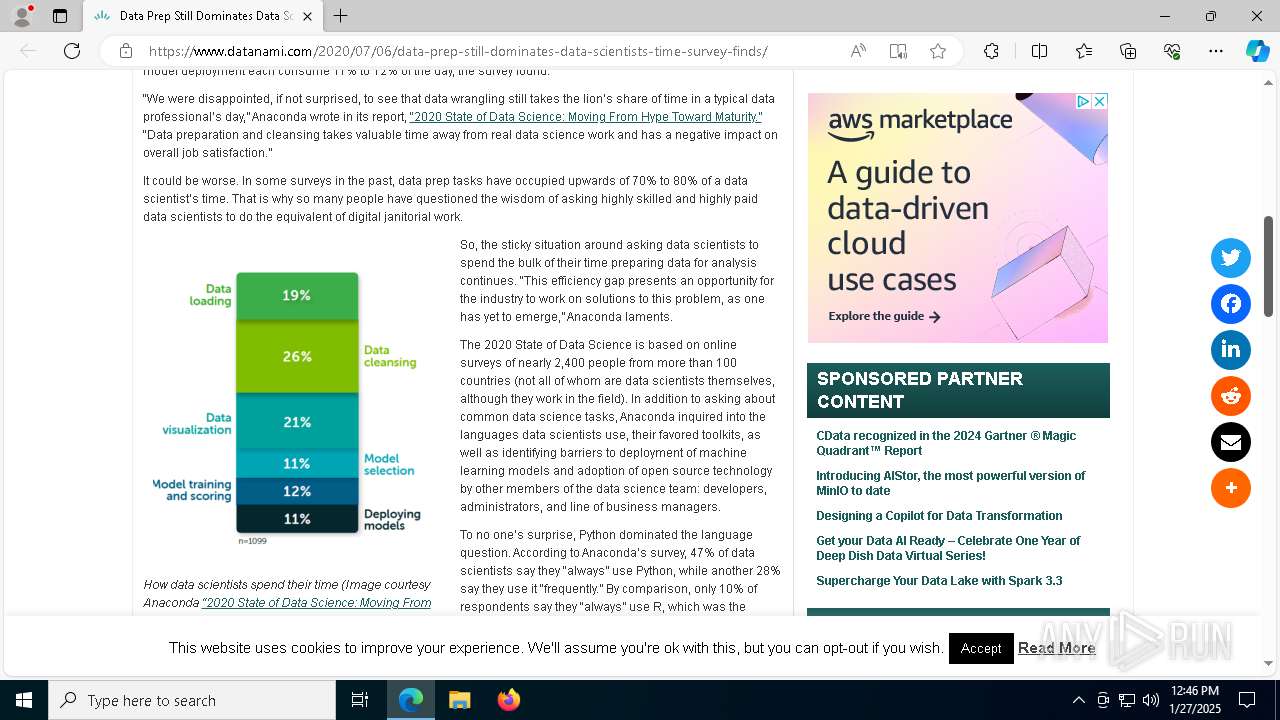Show hidden system tray icons

1078,700
